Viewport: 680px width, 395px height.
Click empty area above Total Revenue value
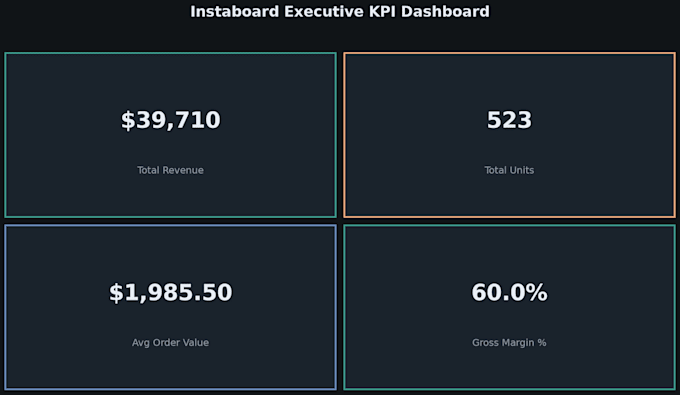click(170, 80)
